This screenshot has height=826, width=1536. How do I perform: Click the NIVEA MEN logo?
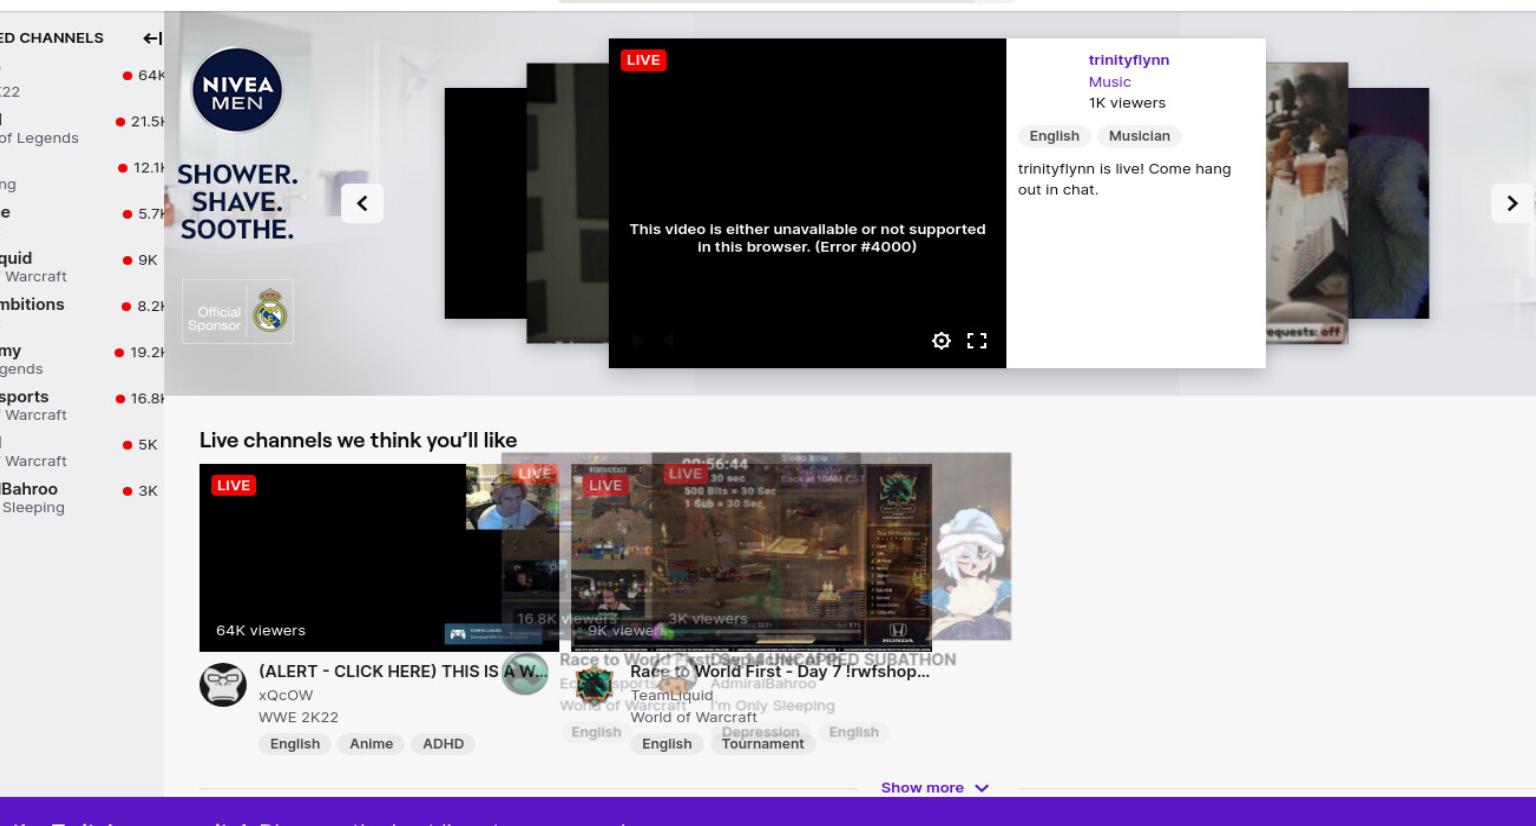(237, 90)
